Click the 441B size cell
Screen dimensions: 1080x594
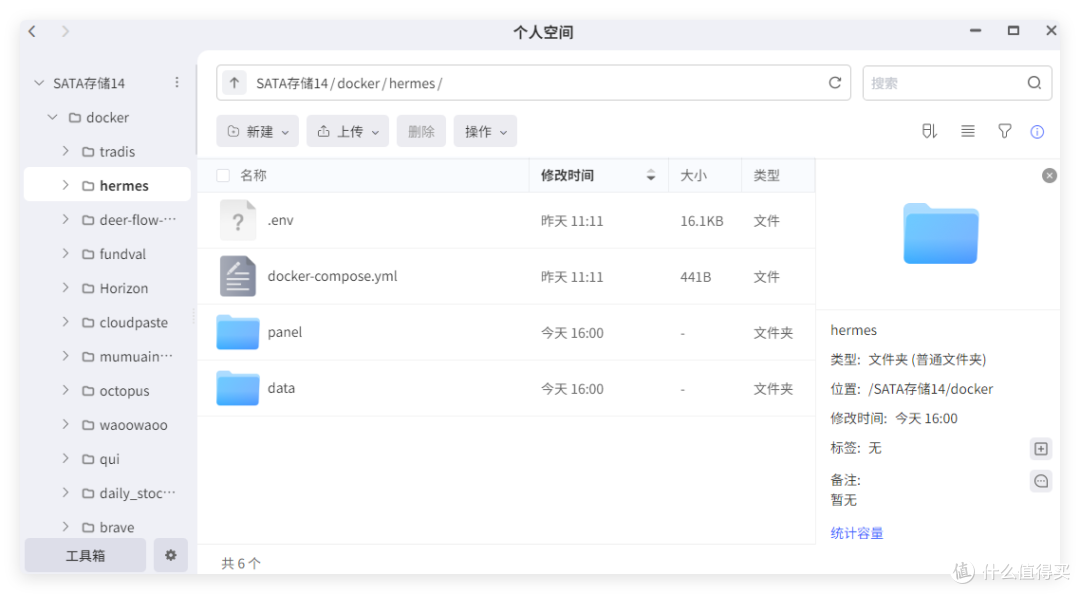pyautogui.click(x=695, y=277)
